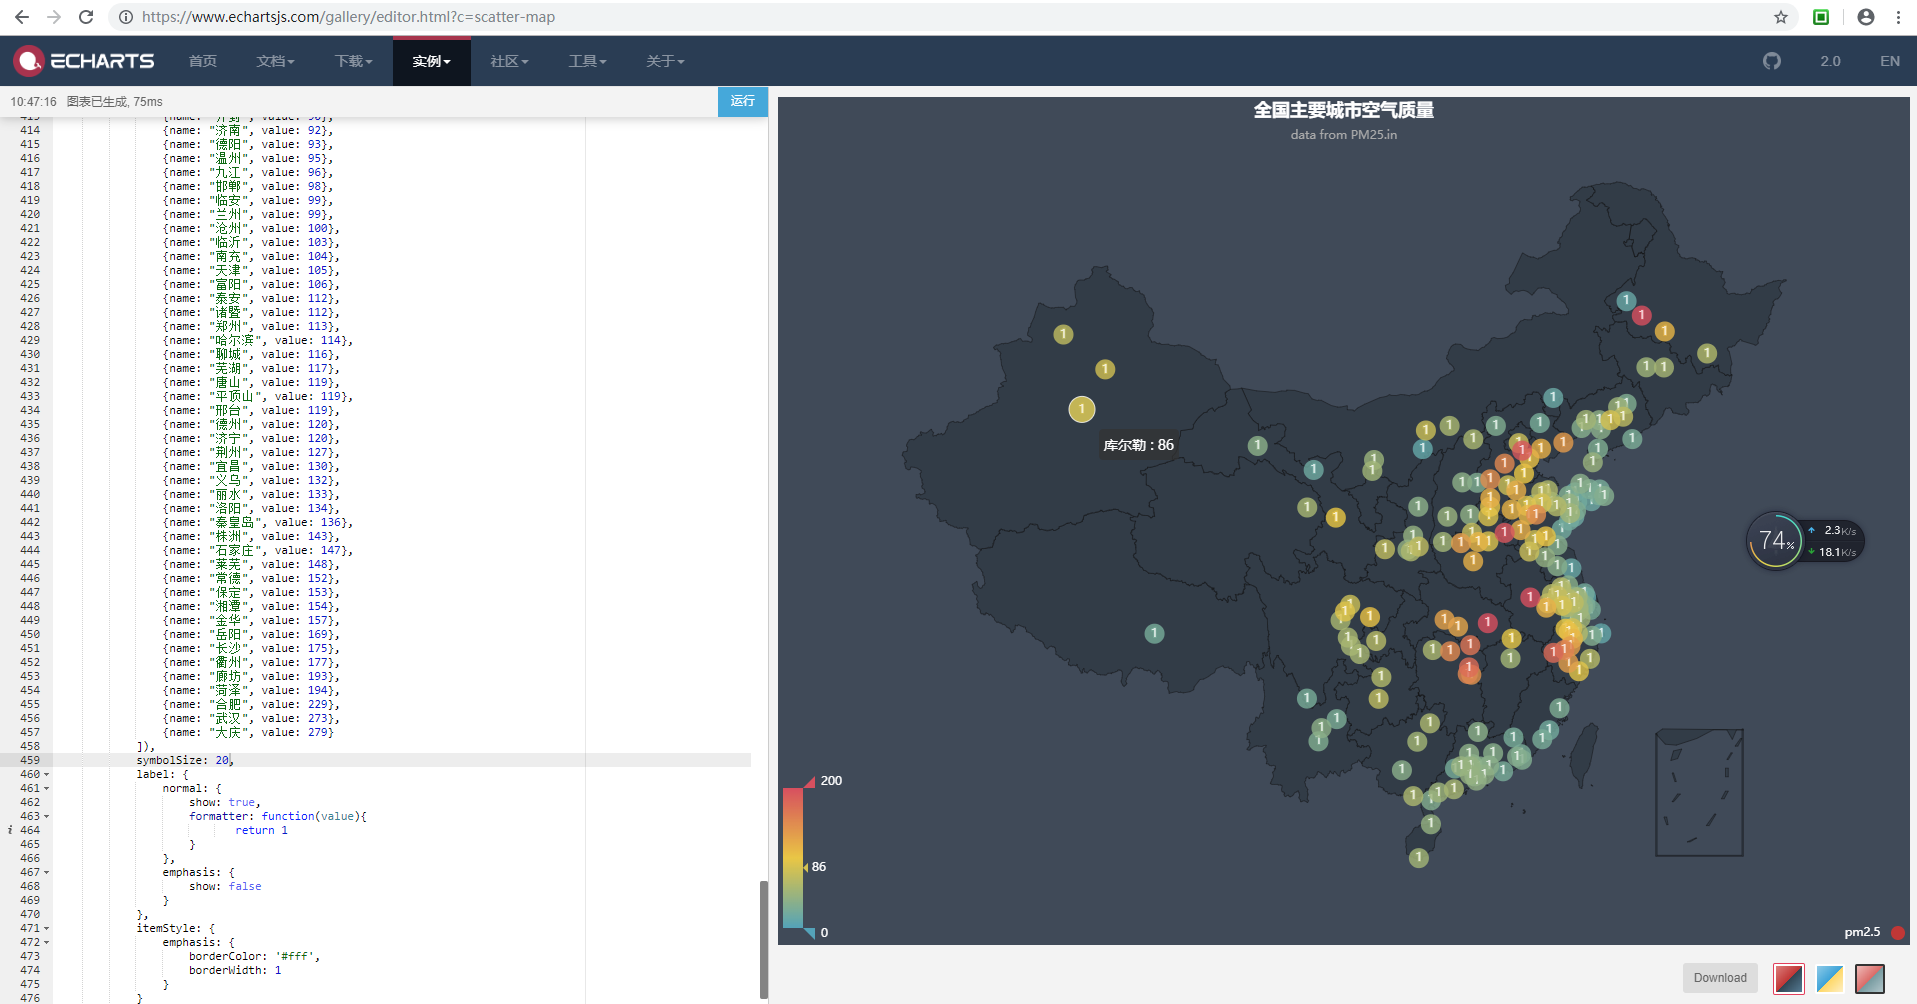The image size is (1917, 1004).
Task: Click the browser profile avatar icon
Action: [x=1864, y=16]
